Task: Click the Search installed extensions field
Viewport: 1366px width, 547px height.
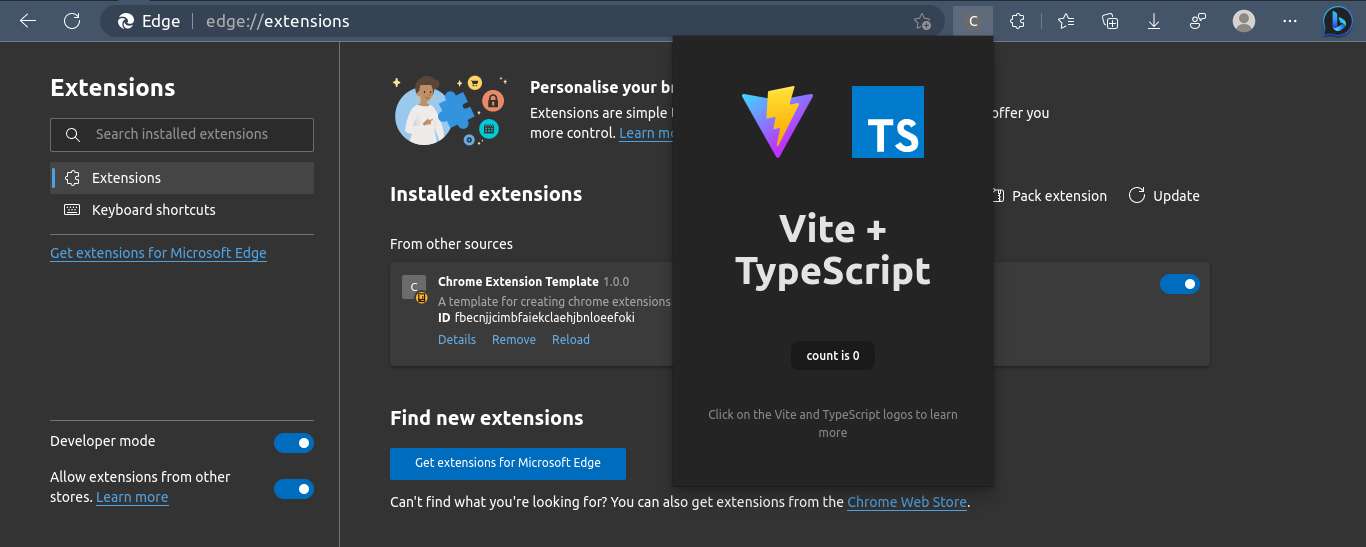Action: pyautogui.click(x=182, y=134)
